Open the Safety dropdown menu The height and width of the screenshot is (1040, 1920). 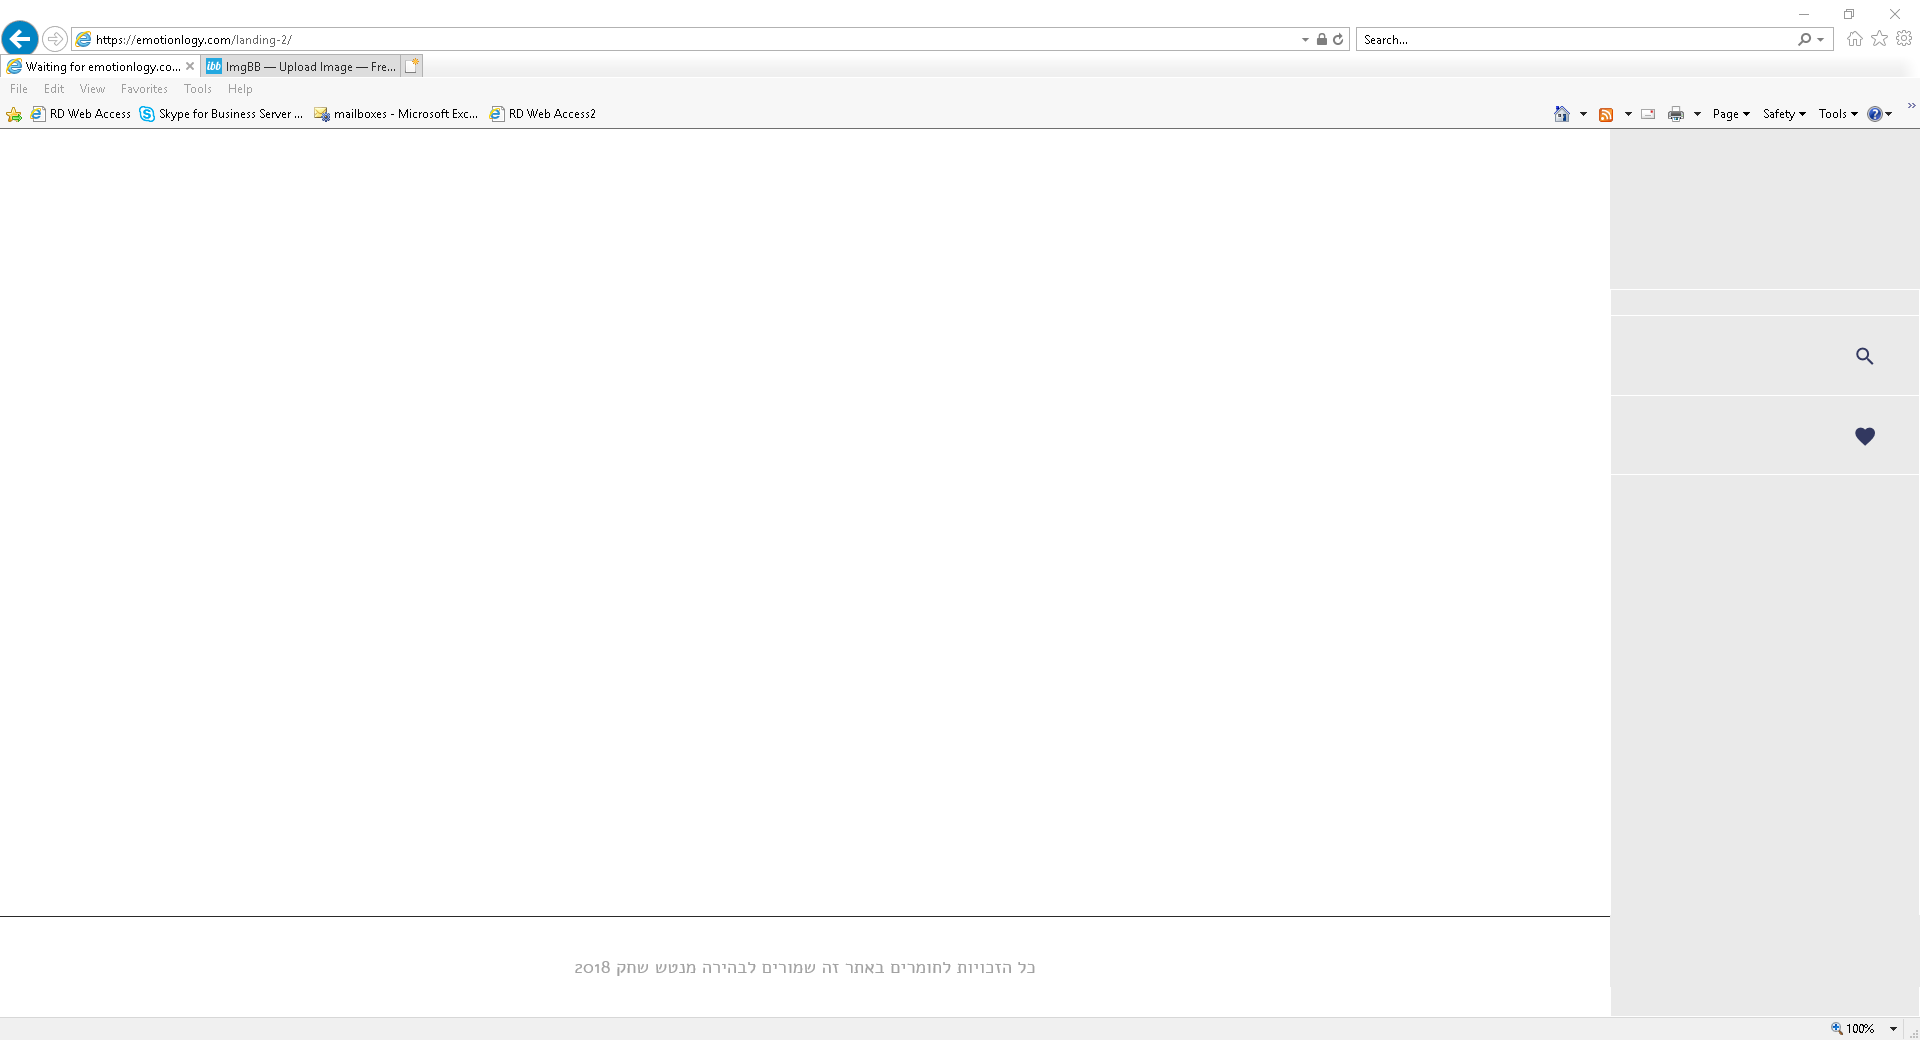[1784, 114]
